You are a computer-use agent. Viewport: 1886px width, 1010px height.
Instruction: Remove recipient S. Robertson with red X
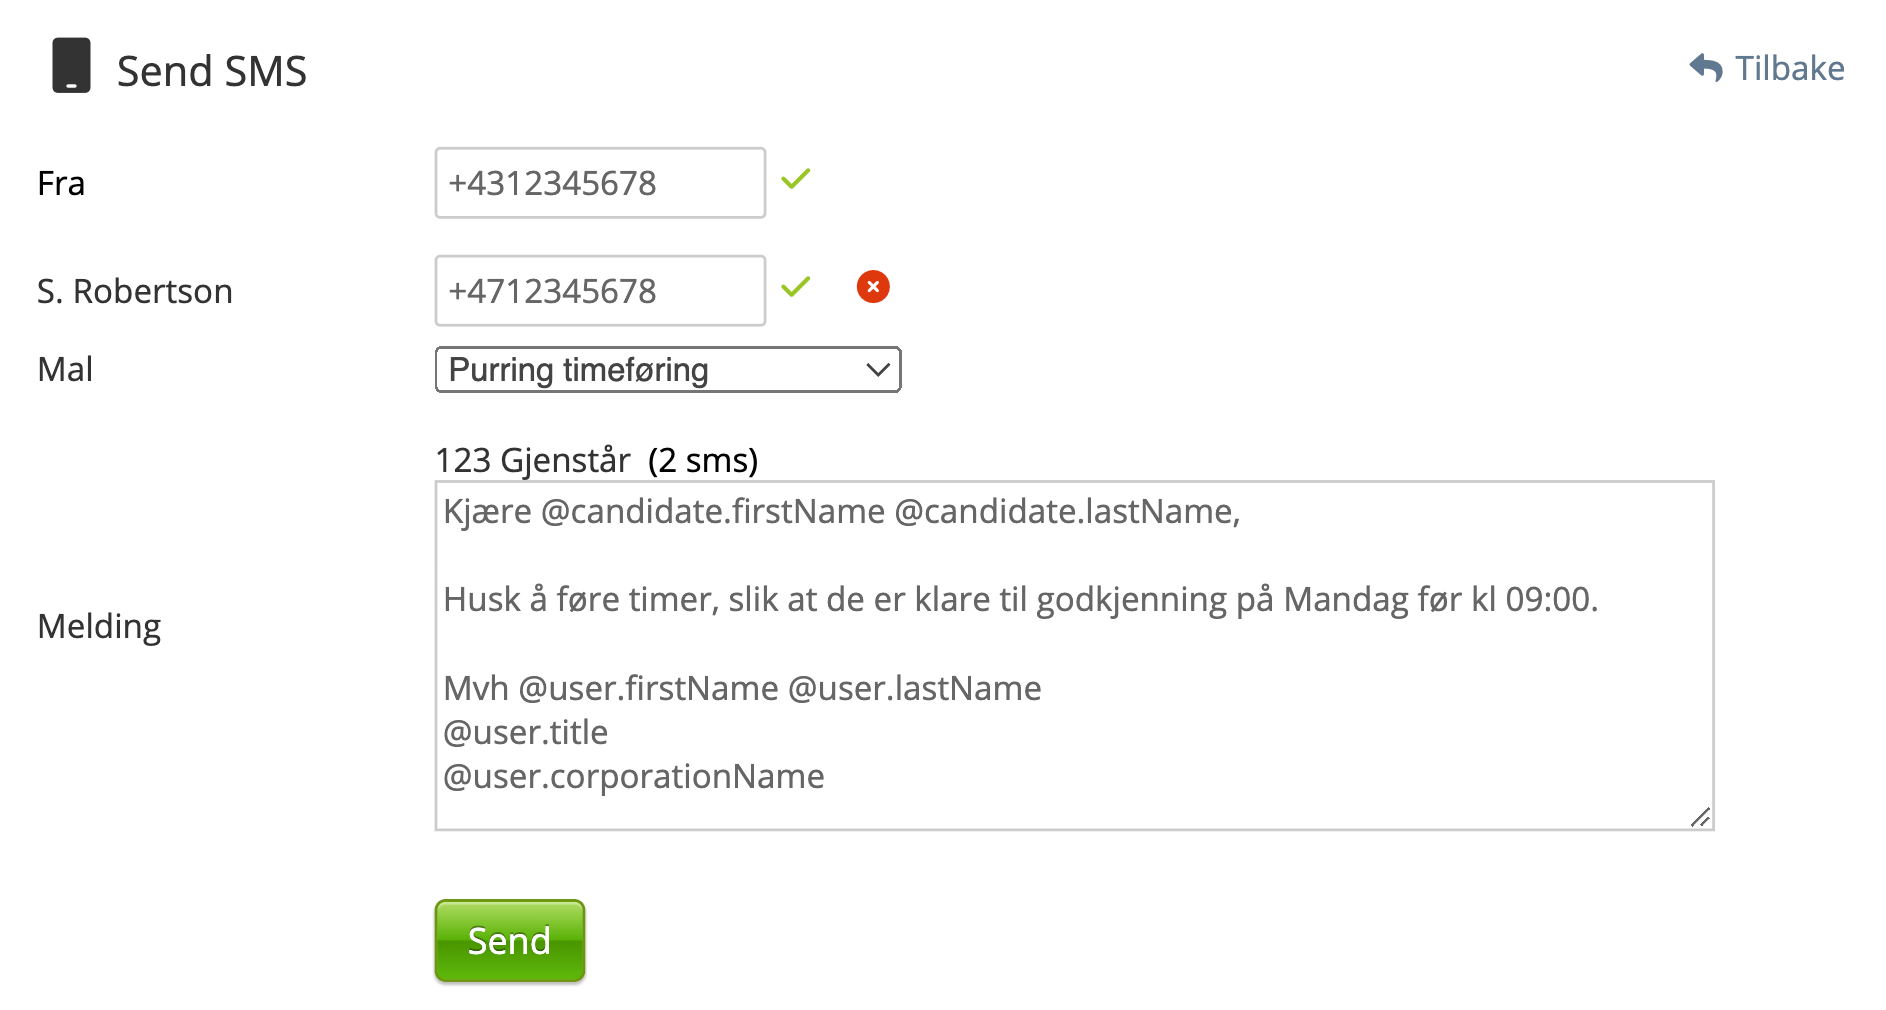click(x=873, y=287)
